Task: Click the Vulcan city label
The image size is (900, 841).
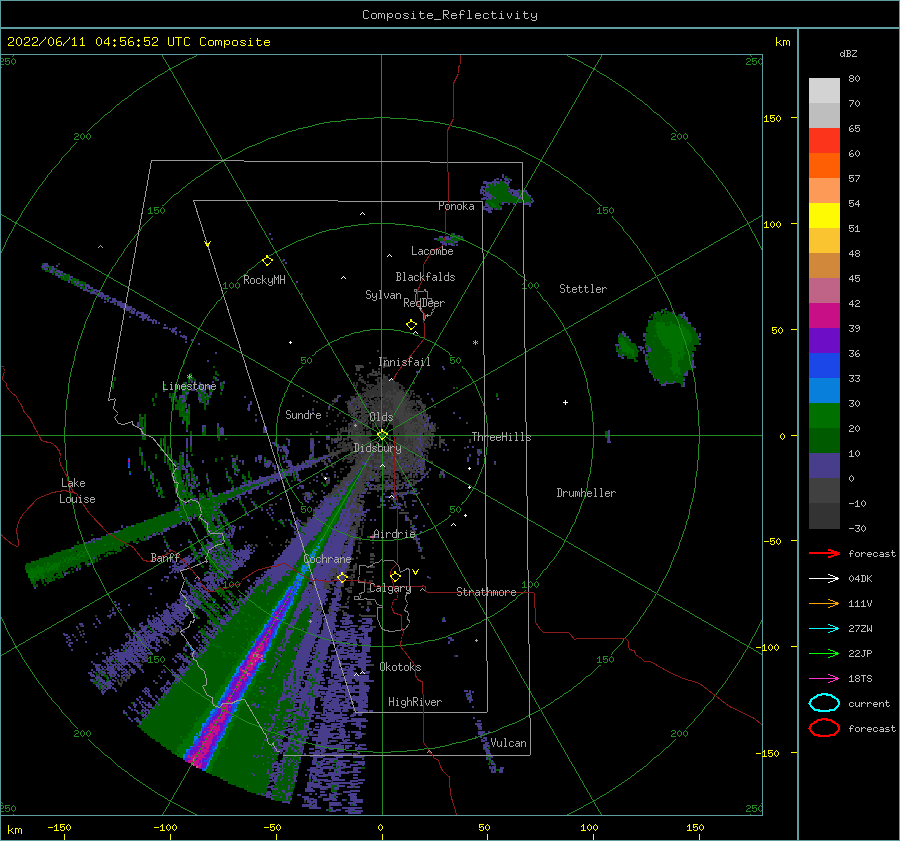Action: pyautogui.click(x=509, y=743)
